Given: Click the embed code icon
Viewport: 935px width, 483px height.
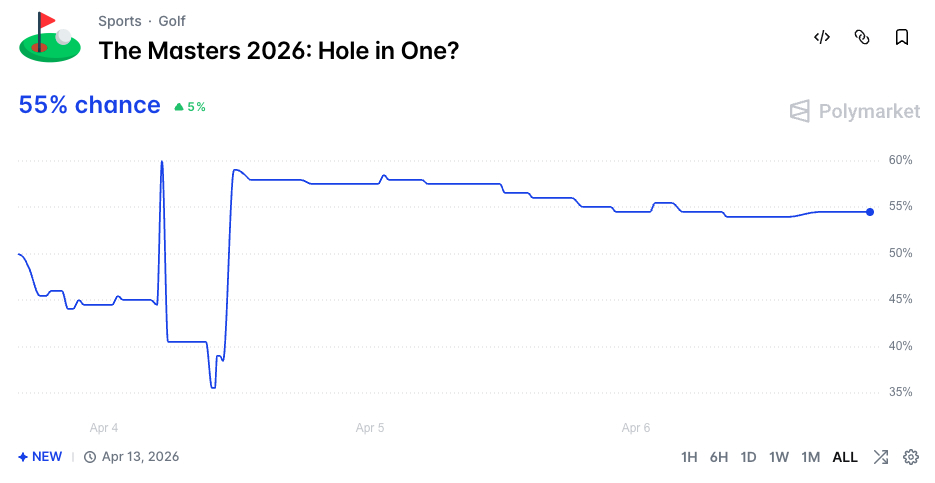Looking at the screenshot, I should (x=822, y=38).
